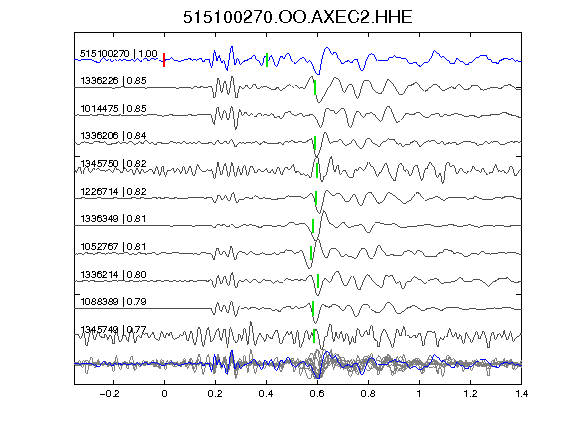Click green pick marker on trace 1336226
Image resolution: width=576 pixels, height=432 pixels.
pos(315,88)
